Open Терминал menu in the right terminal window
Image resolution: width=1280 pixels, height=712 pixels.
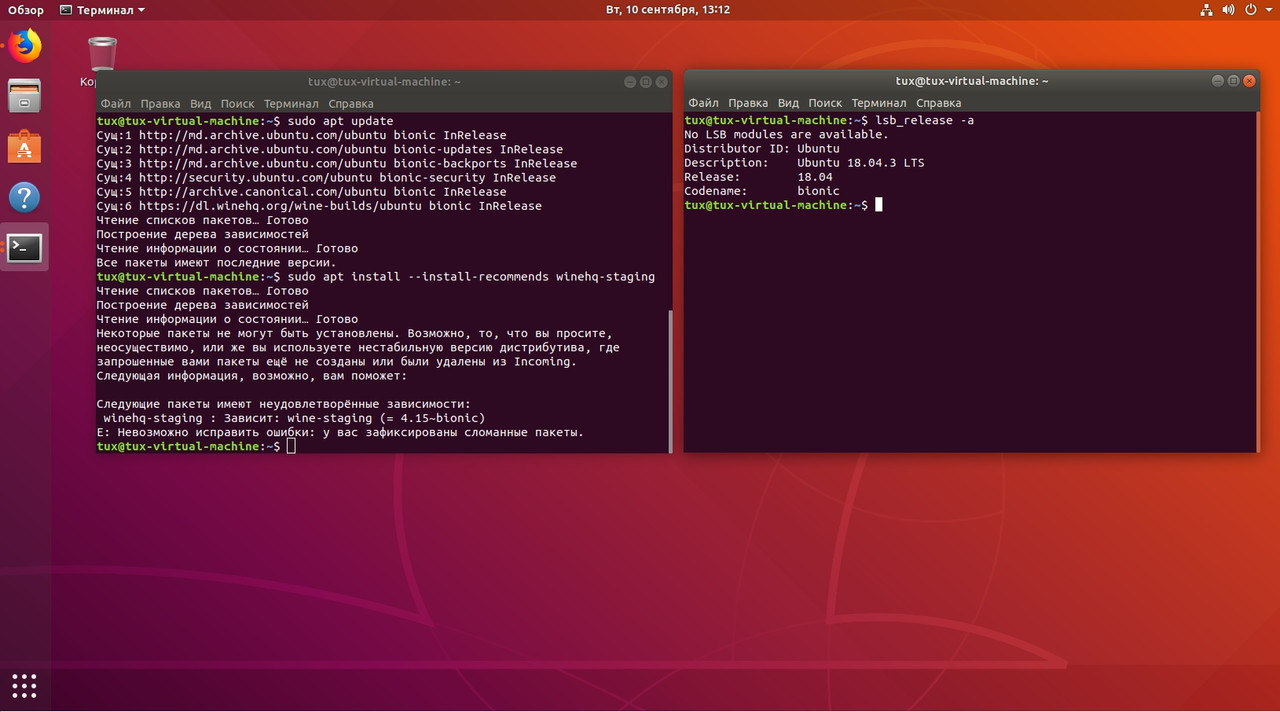pos(879,102)
